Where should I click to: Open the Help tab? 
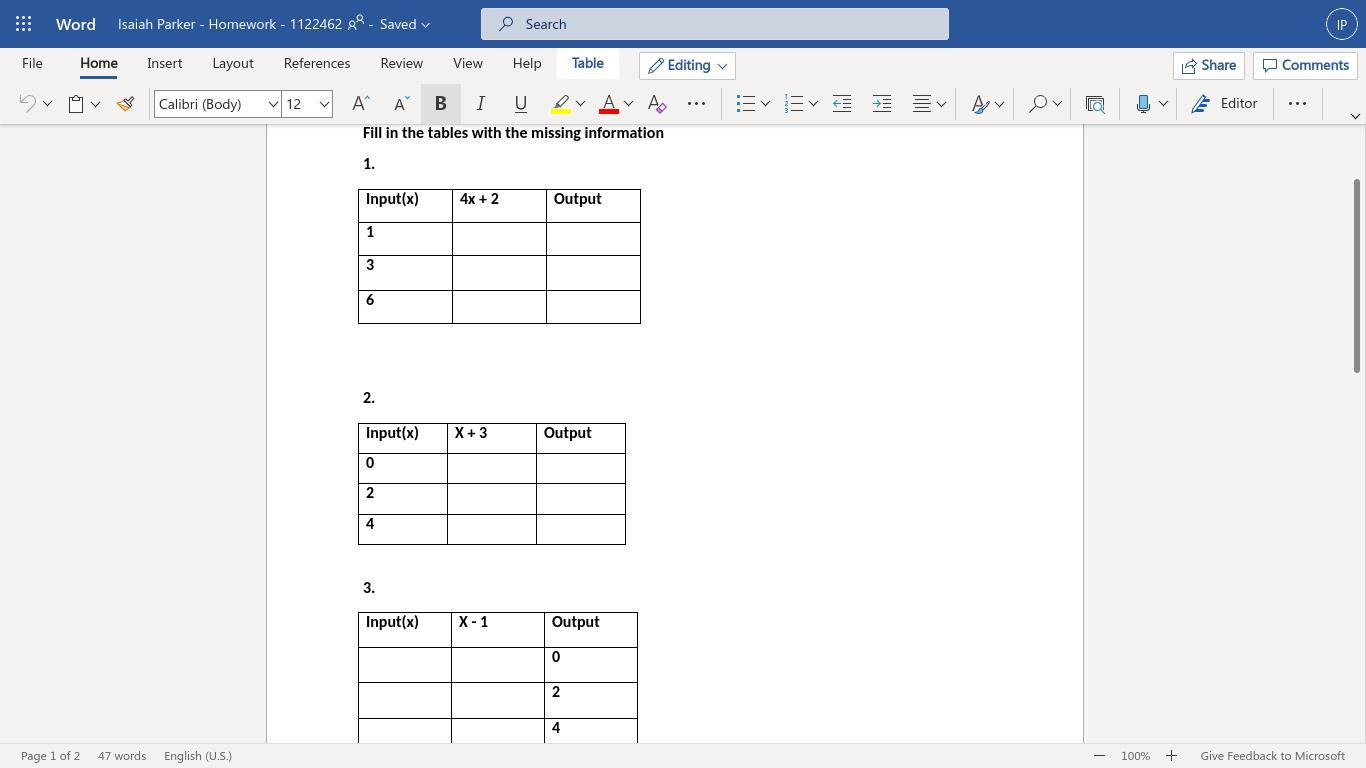coord(527,63)
